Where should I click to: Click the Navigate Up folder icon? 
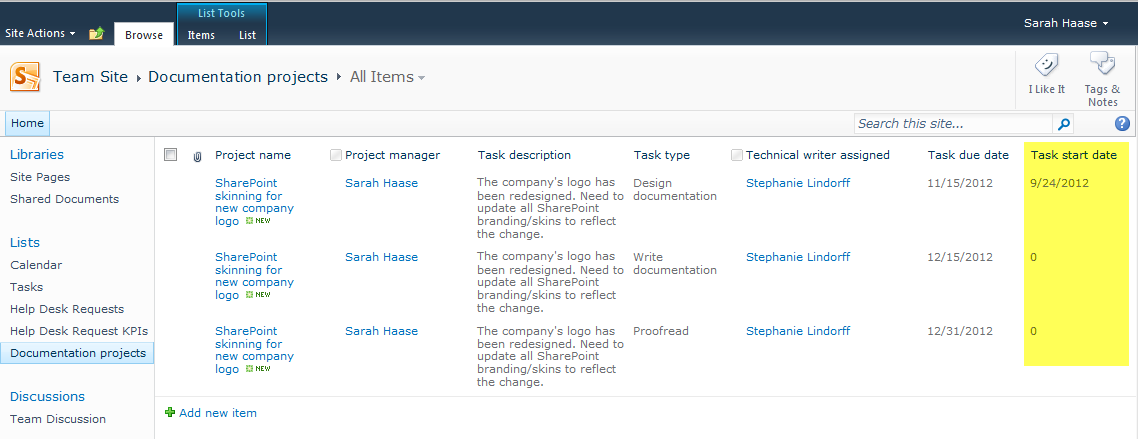[96, 34]
